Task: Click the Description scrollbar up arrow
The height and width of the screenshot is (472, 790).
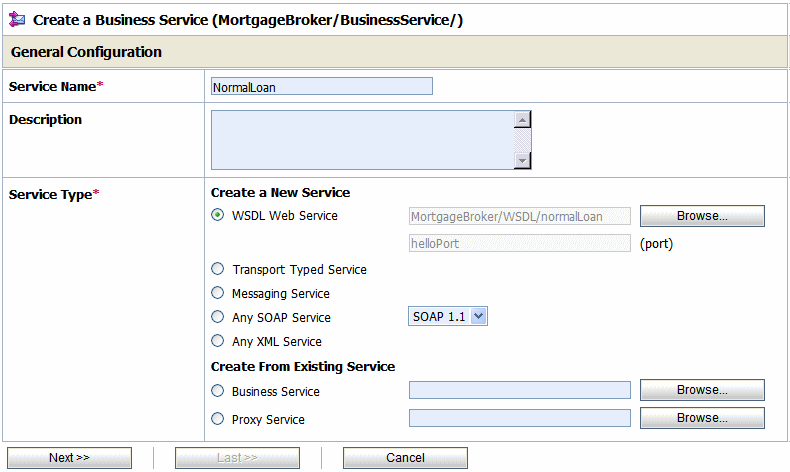Action: point(522,120)
